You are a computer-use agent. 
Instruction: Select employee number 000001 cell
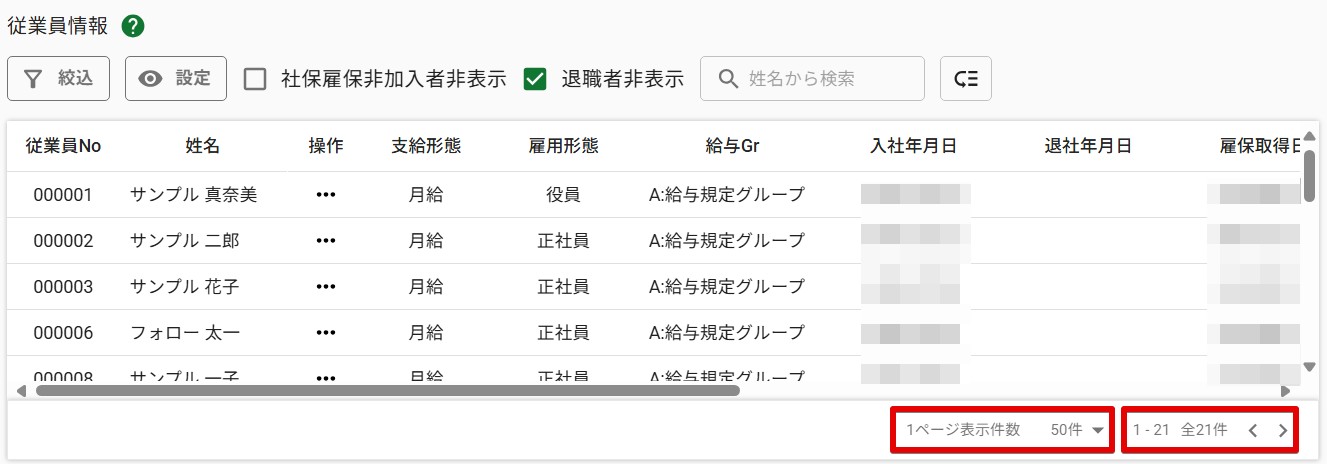click(x=63, y=195)
